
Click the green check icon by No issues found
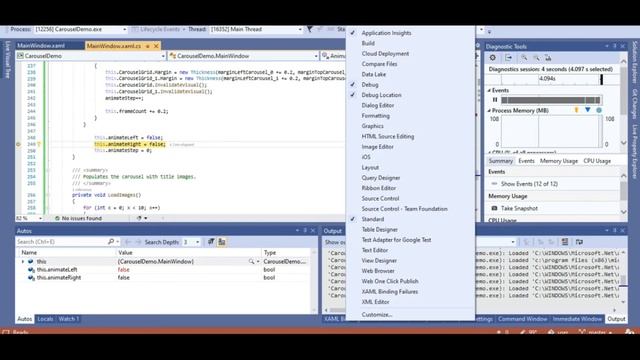click(58, 218)
